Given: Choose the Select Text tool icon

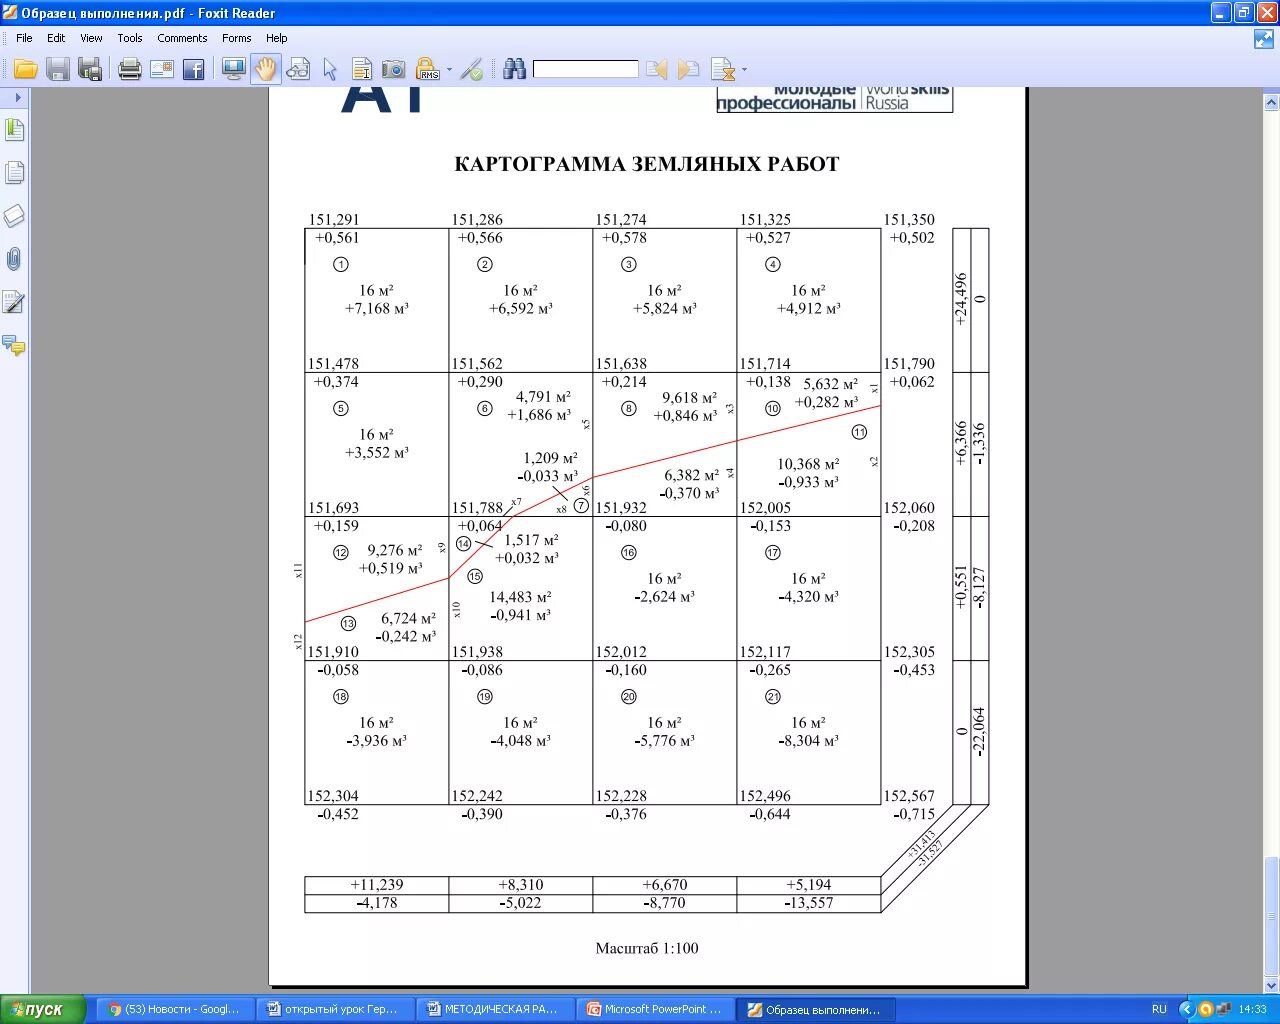Looking at the screenshot, I should 362,69.
